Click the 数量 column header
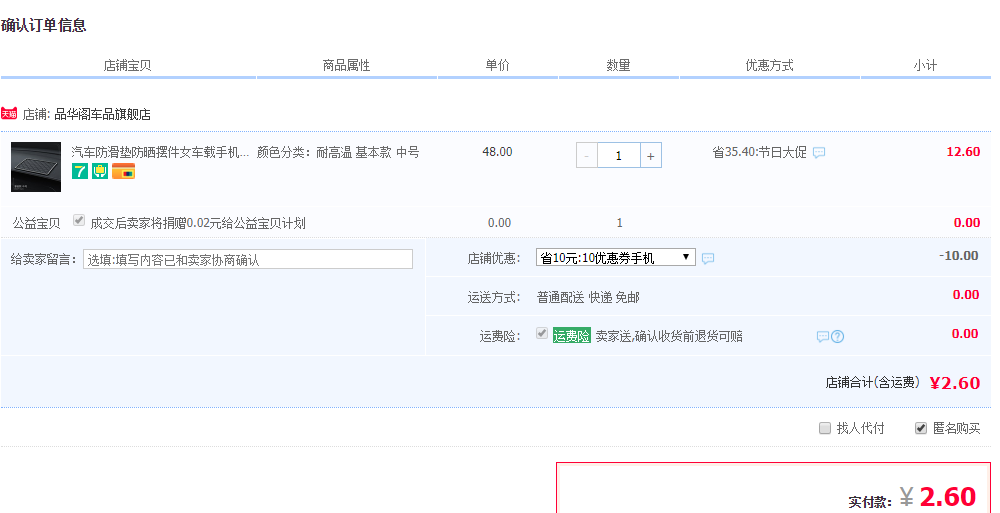Viewport: 1000px width, 513px height. point(618,65)
